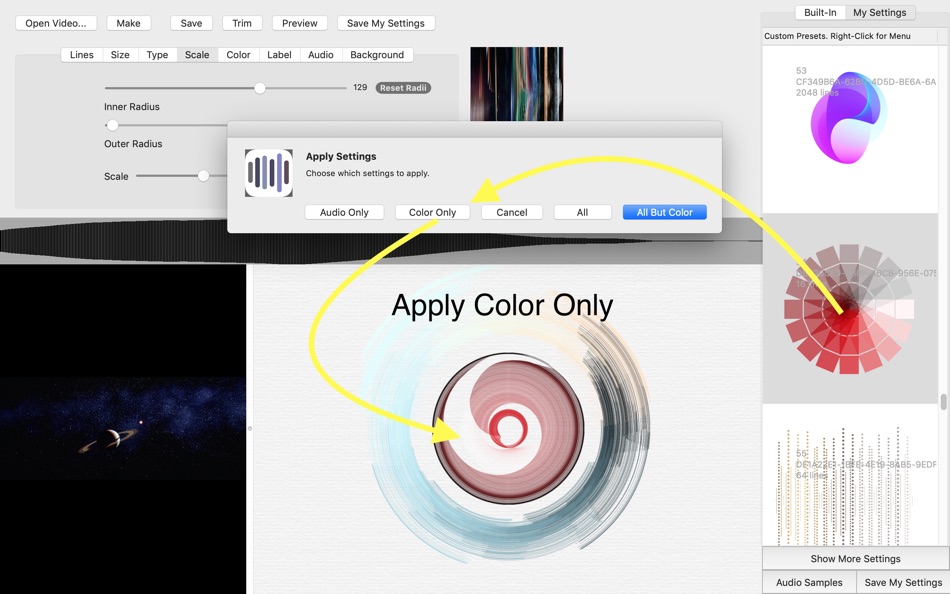Screen dimensions: 950x594
Task: Click the Make button
Action: point(128,23)
